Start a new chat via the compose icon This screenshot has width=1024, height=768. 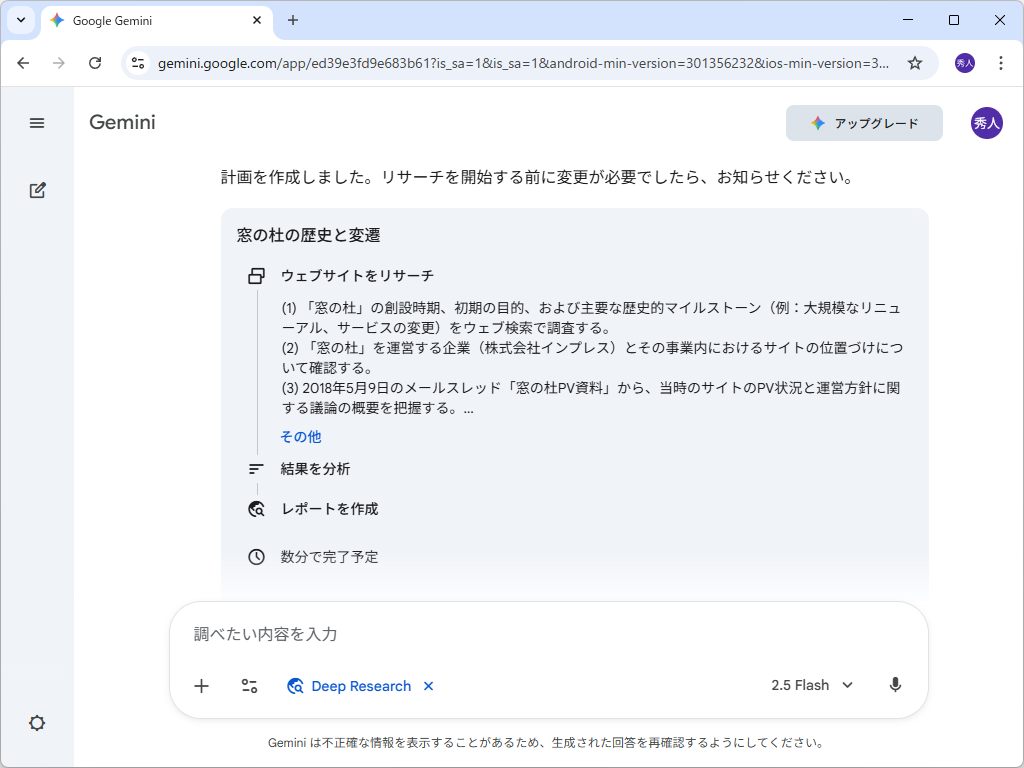coord(37,190)
